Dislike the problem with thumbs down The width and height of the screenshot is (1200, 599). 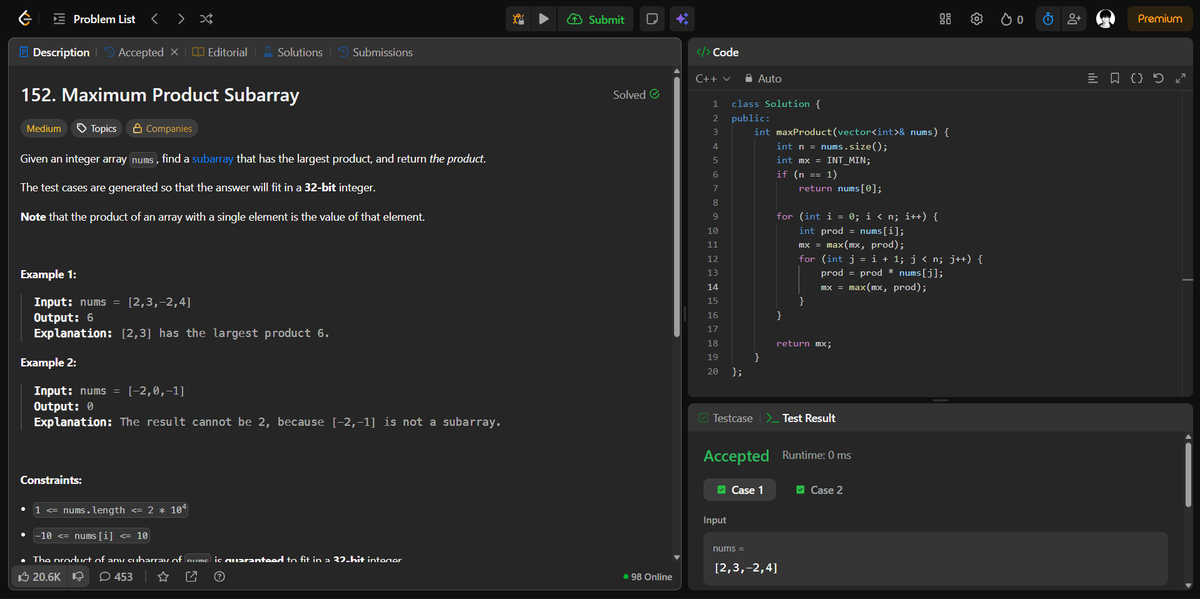[x=76, y=577]
